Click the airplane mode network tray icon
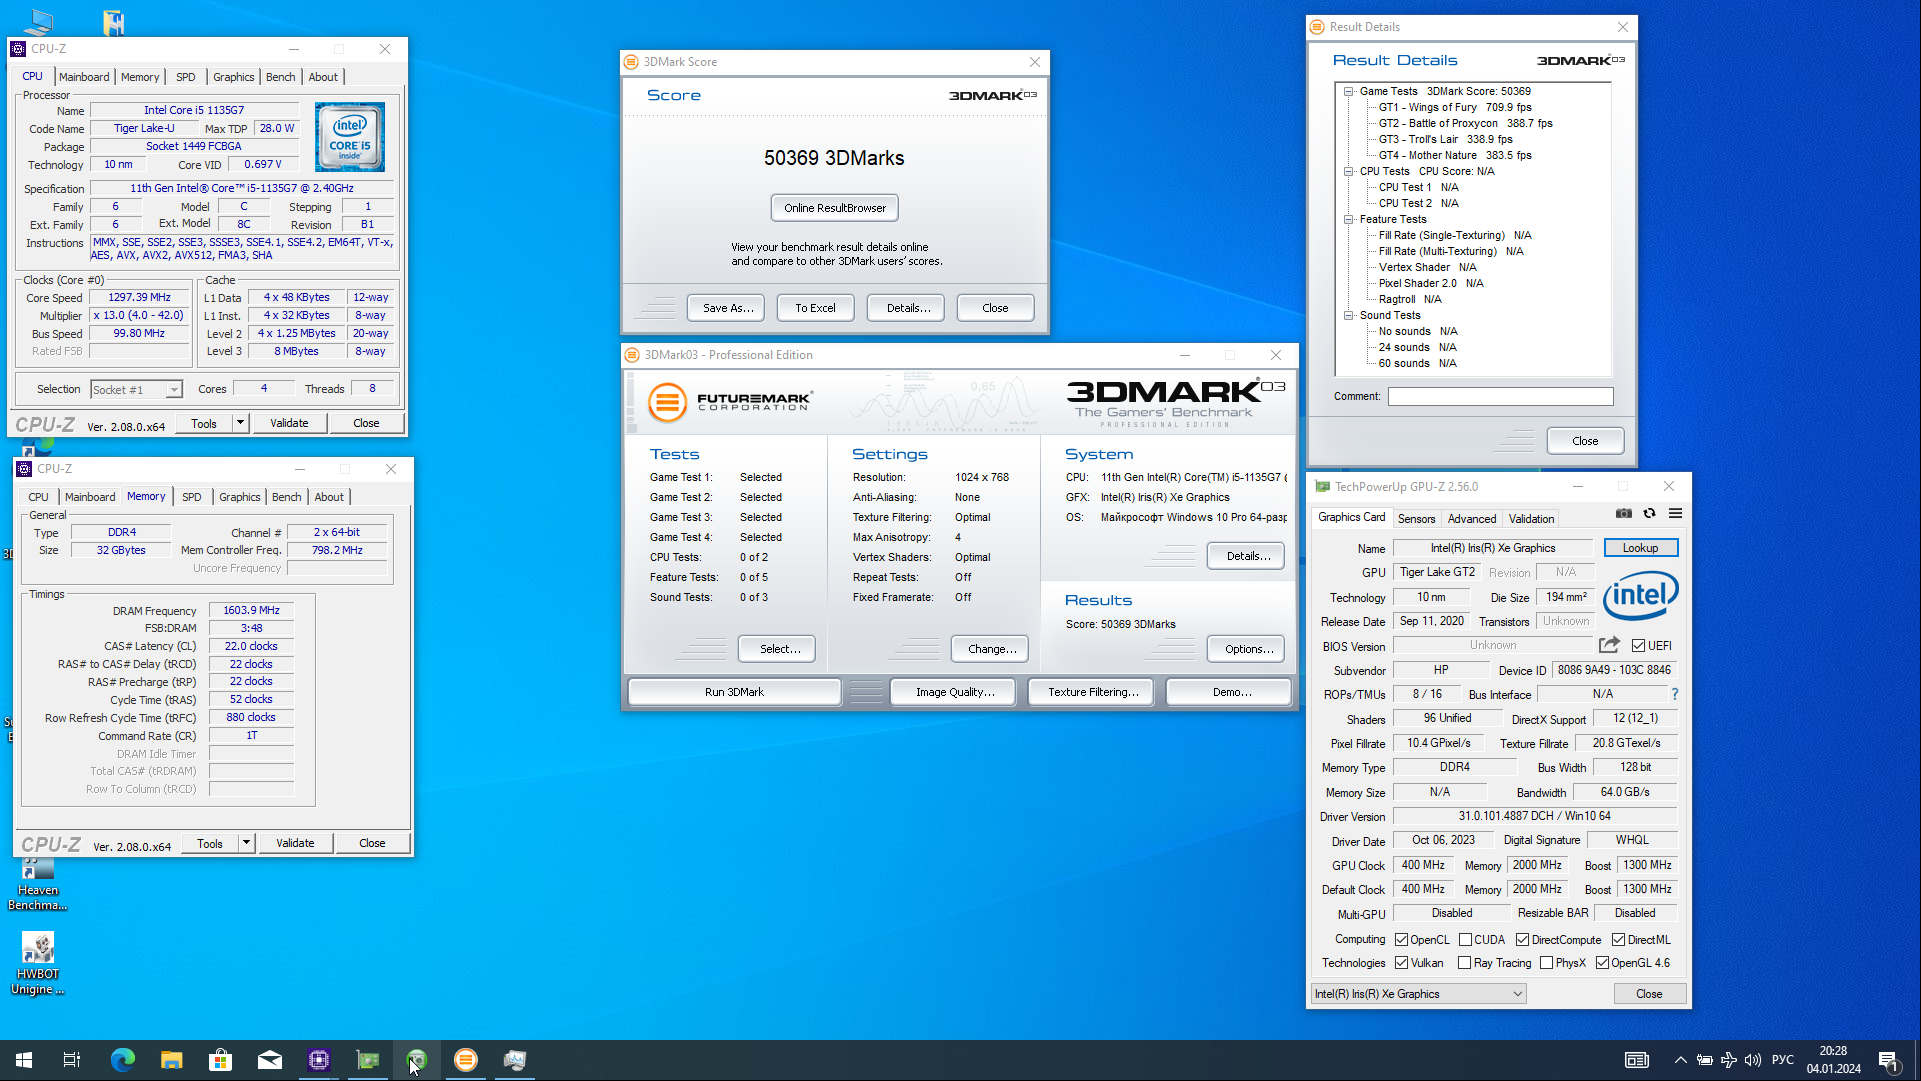This screenshot has width=1921, height=1081. click(x=1729, y=1060)
